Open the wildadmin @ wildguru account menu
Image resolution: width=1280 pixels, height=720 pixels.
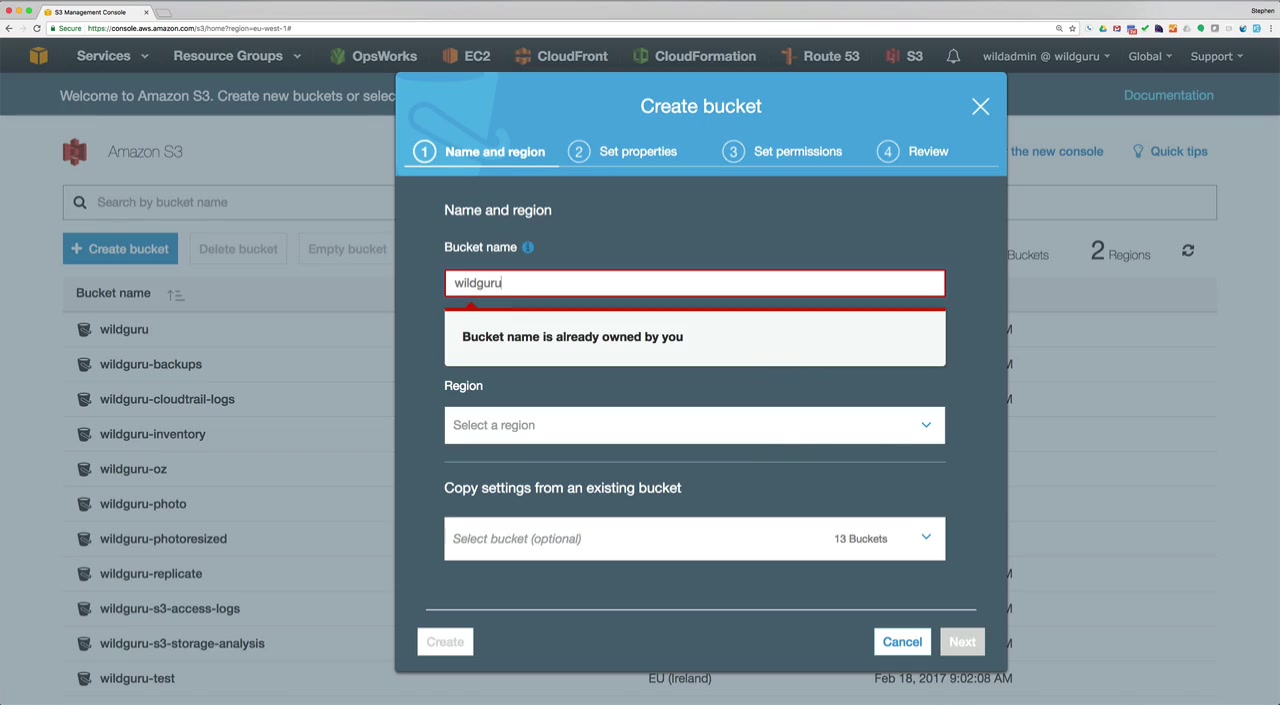pos(1046,56)
